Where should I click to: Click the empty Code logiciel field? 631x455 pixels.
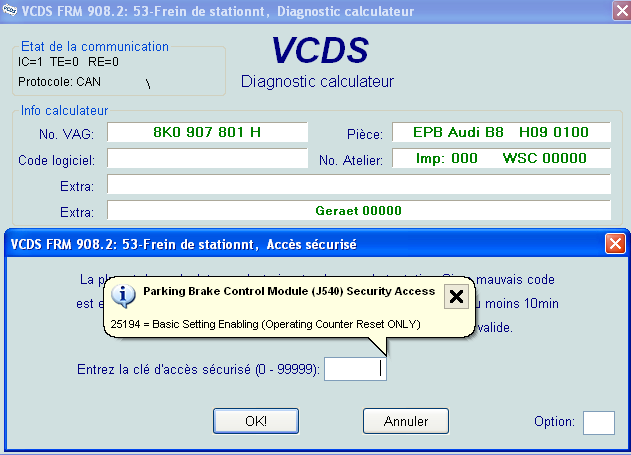[207, 159]
